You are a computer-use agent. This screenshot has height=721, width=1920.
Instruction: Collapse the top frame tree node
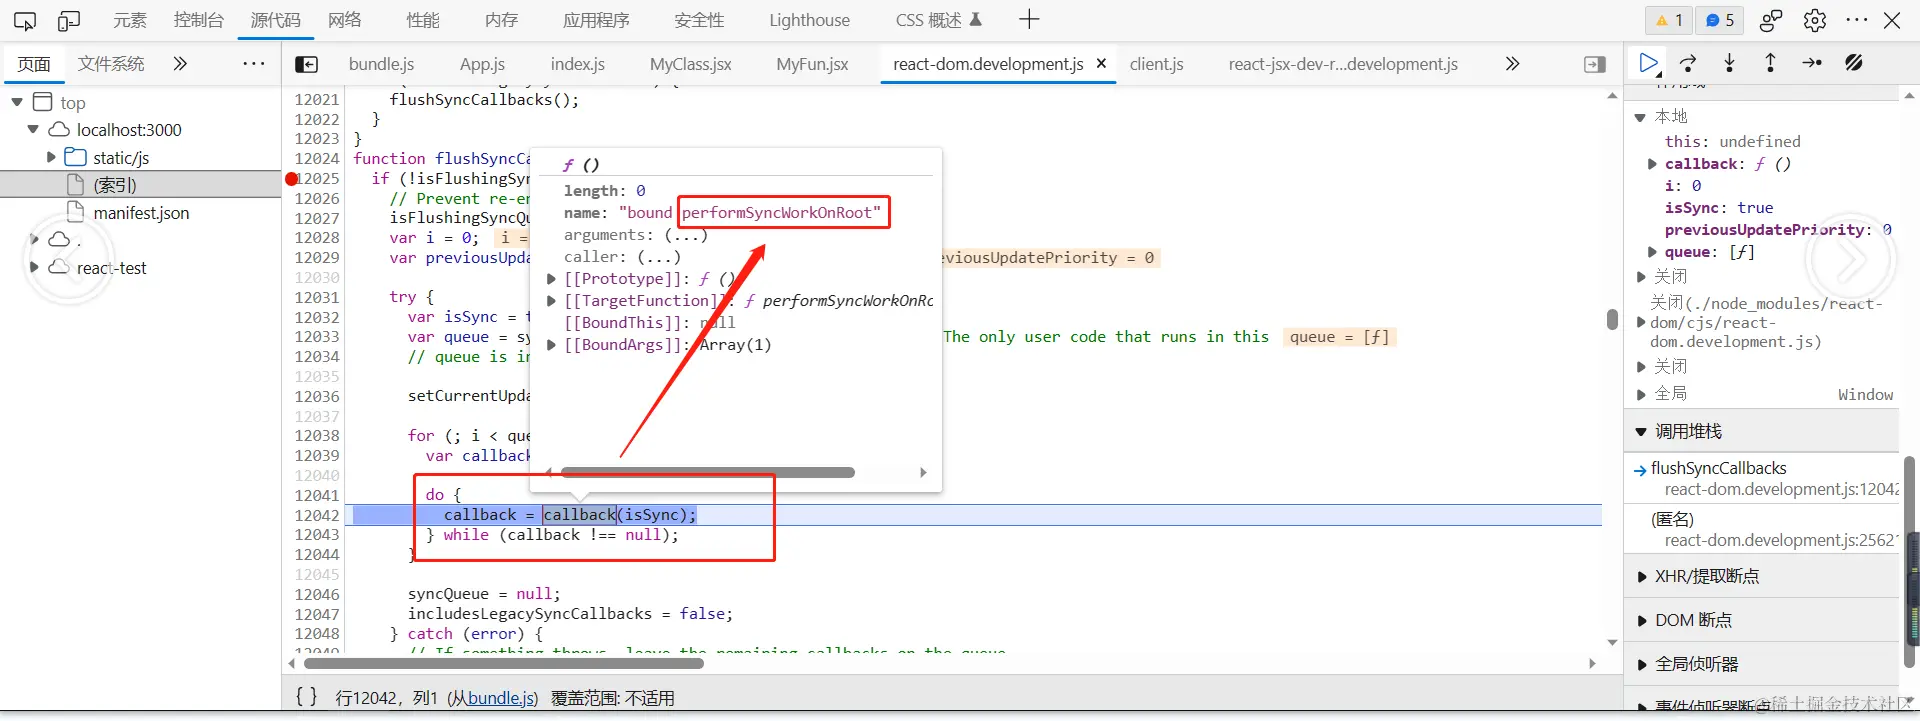[x=17, y=102]
